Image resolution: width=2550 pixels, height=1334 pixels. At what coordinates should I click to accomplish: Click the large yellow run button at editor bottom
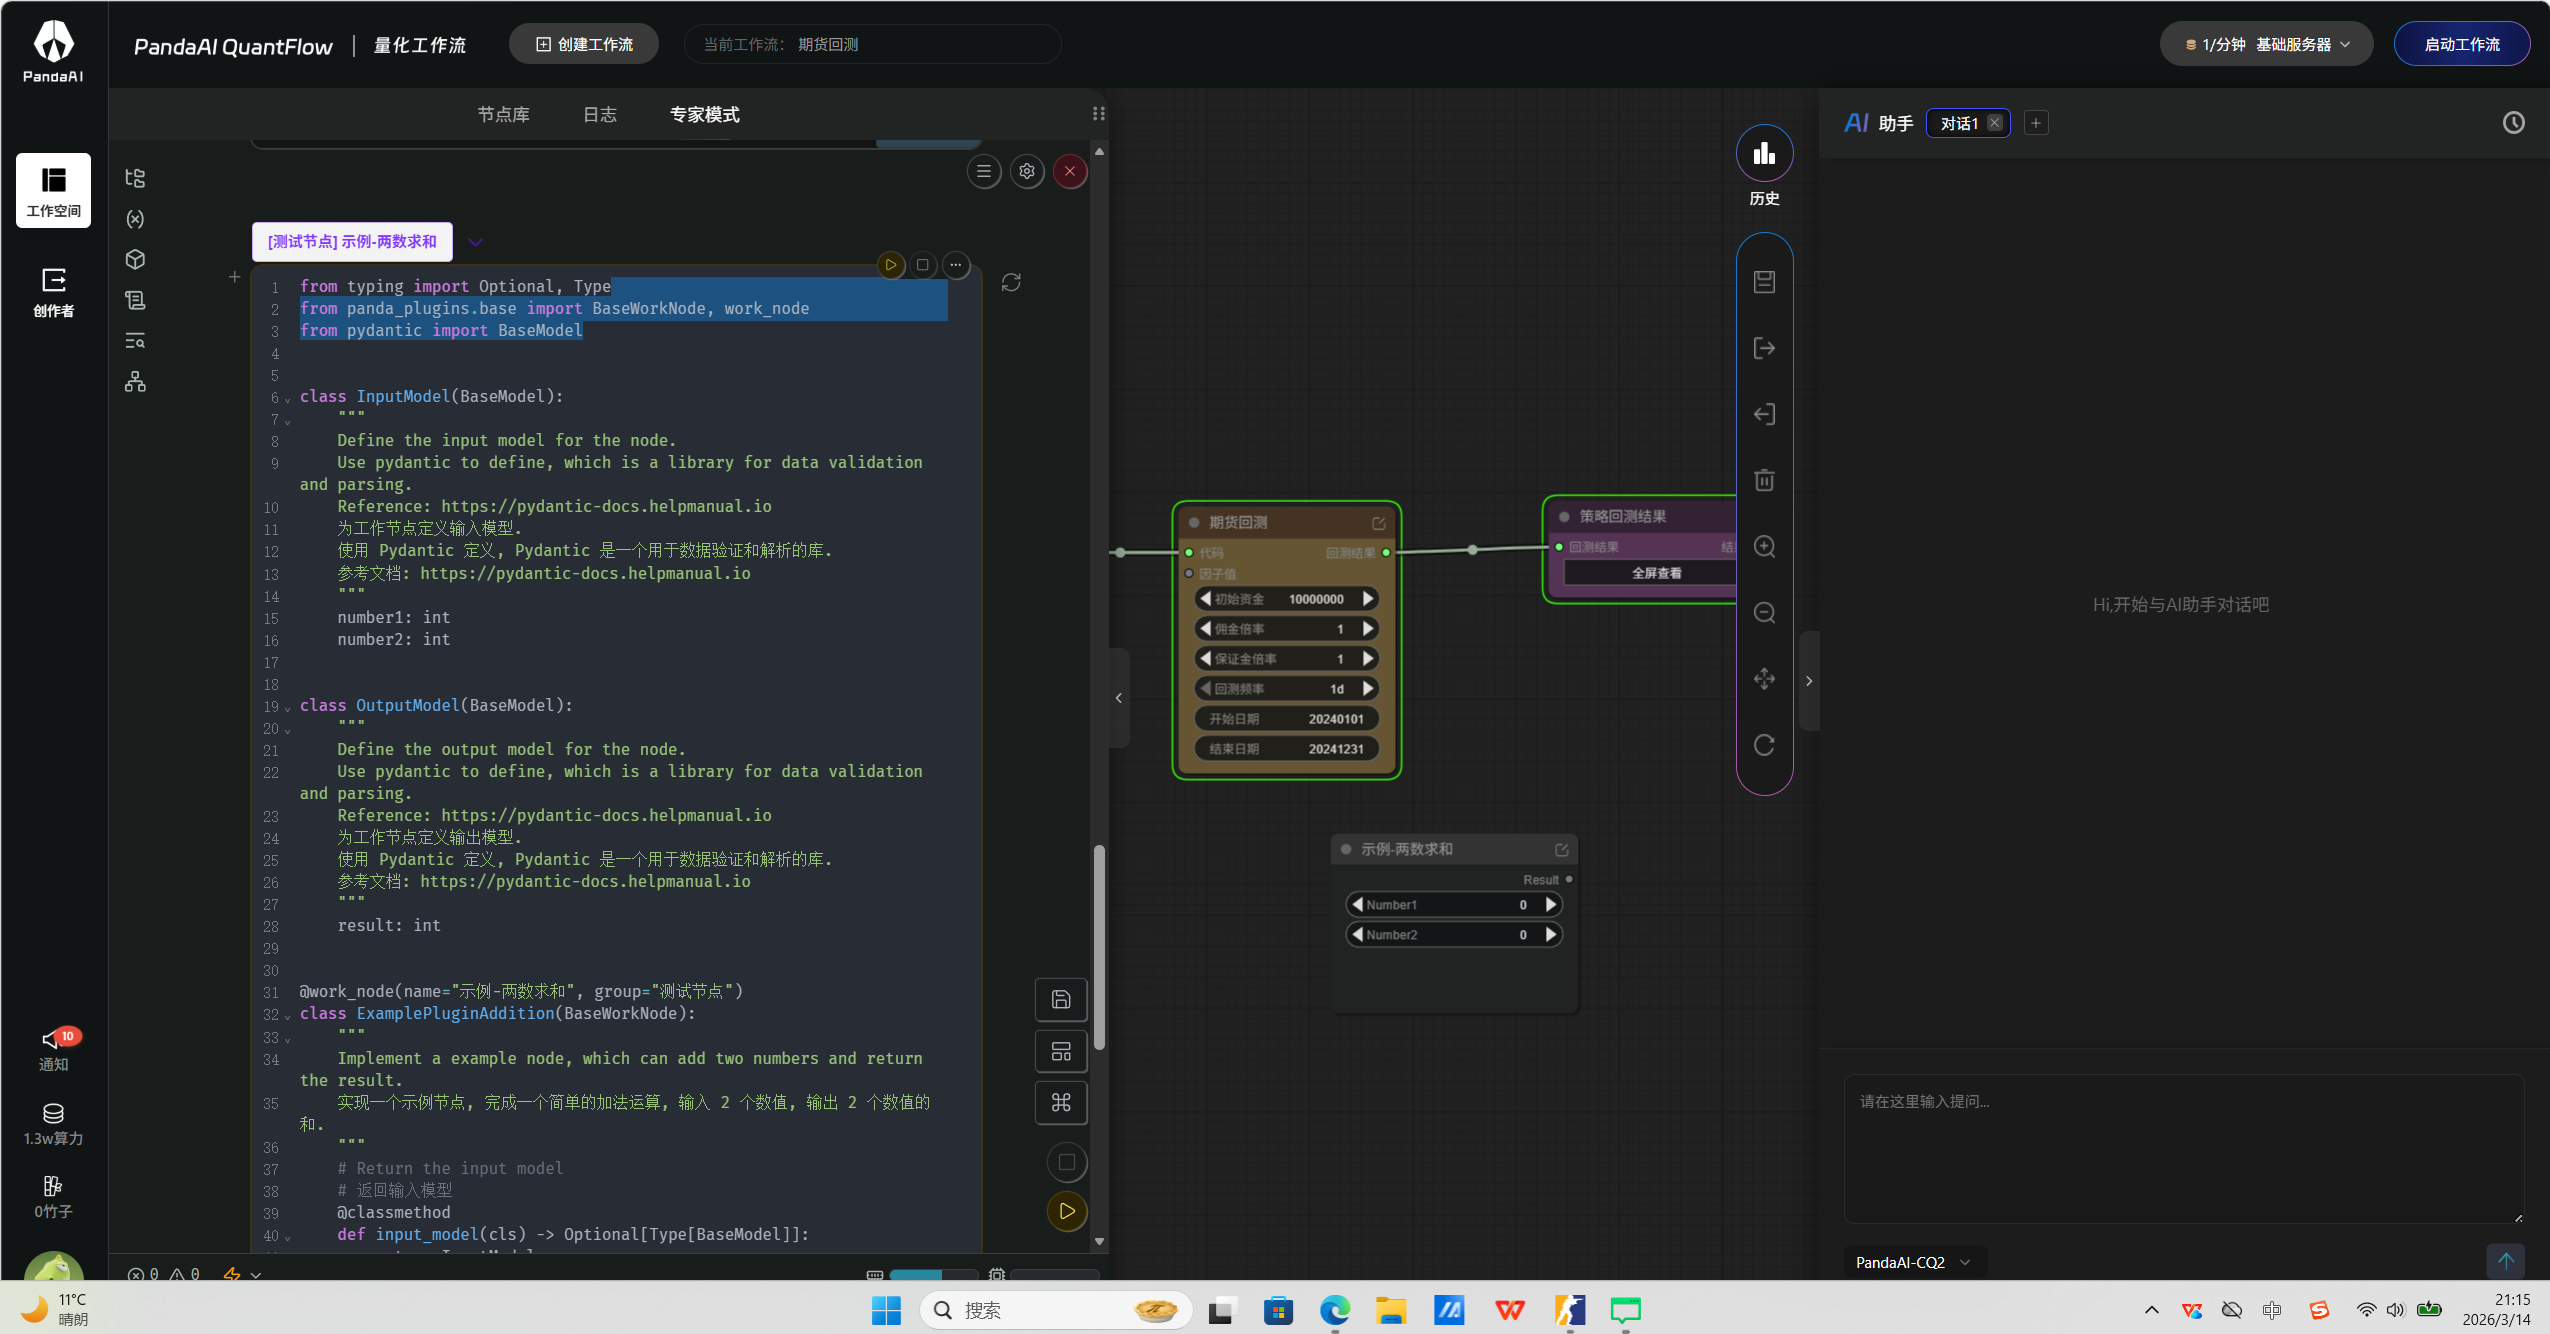(x=1067, y=1211)
